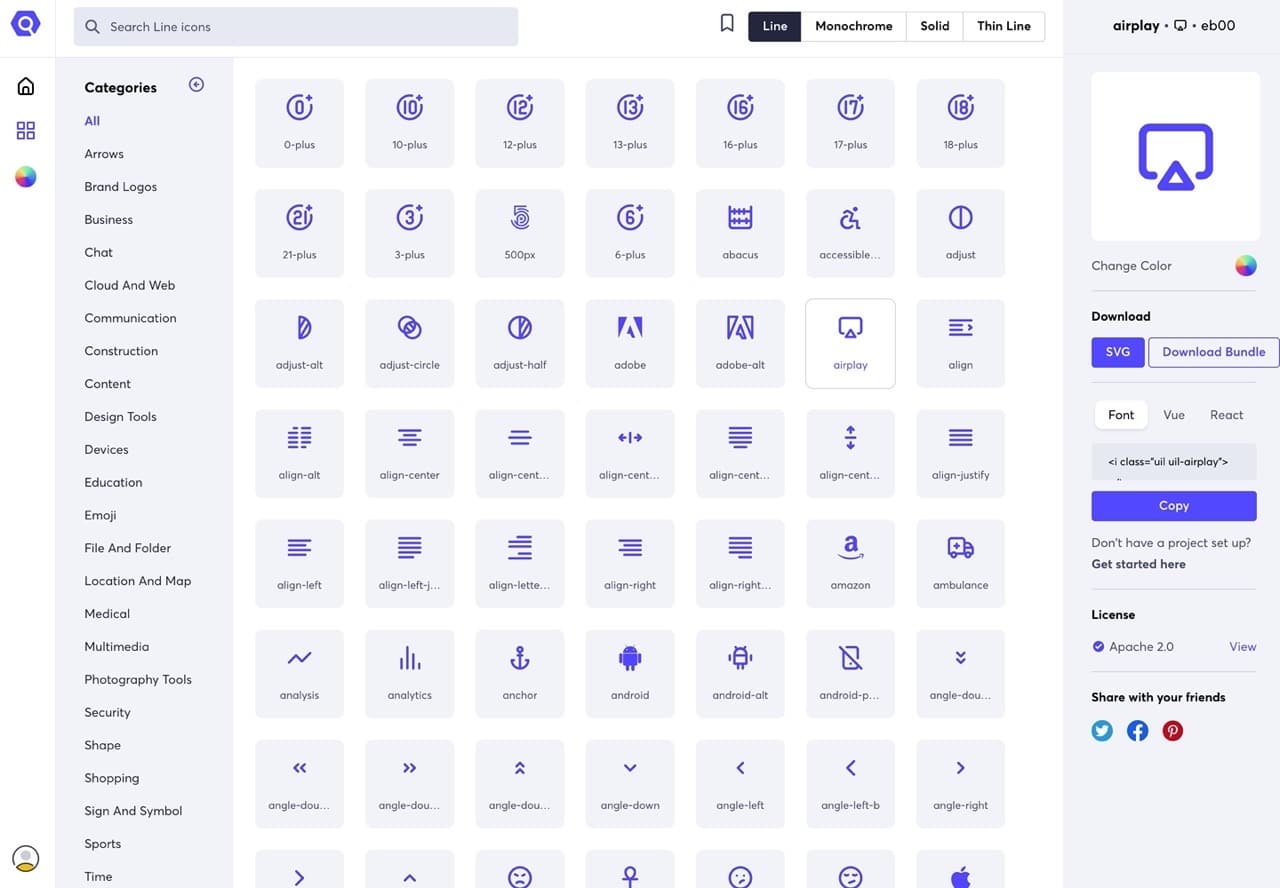The height and width of the screenshot is (888, 1280).
Task: Filter by Devices category
Action: (107, 450)
